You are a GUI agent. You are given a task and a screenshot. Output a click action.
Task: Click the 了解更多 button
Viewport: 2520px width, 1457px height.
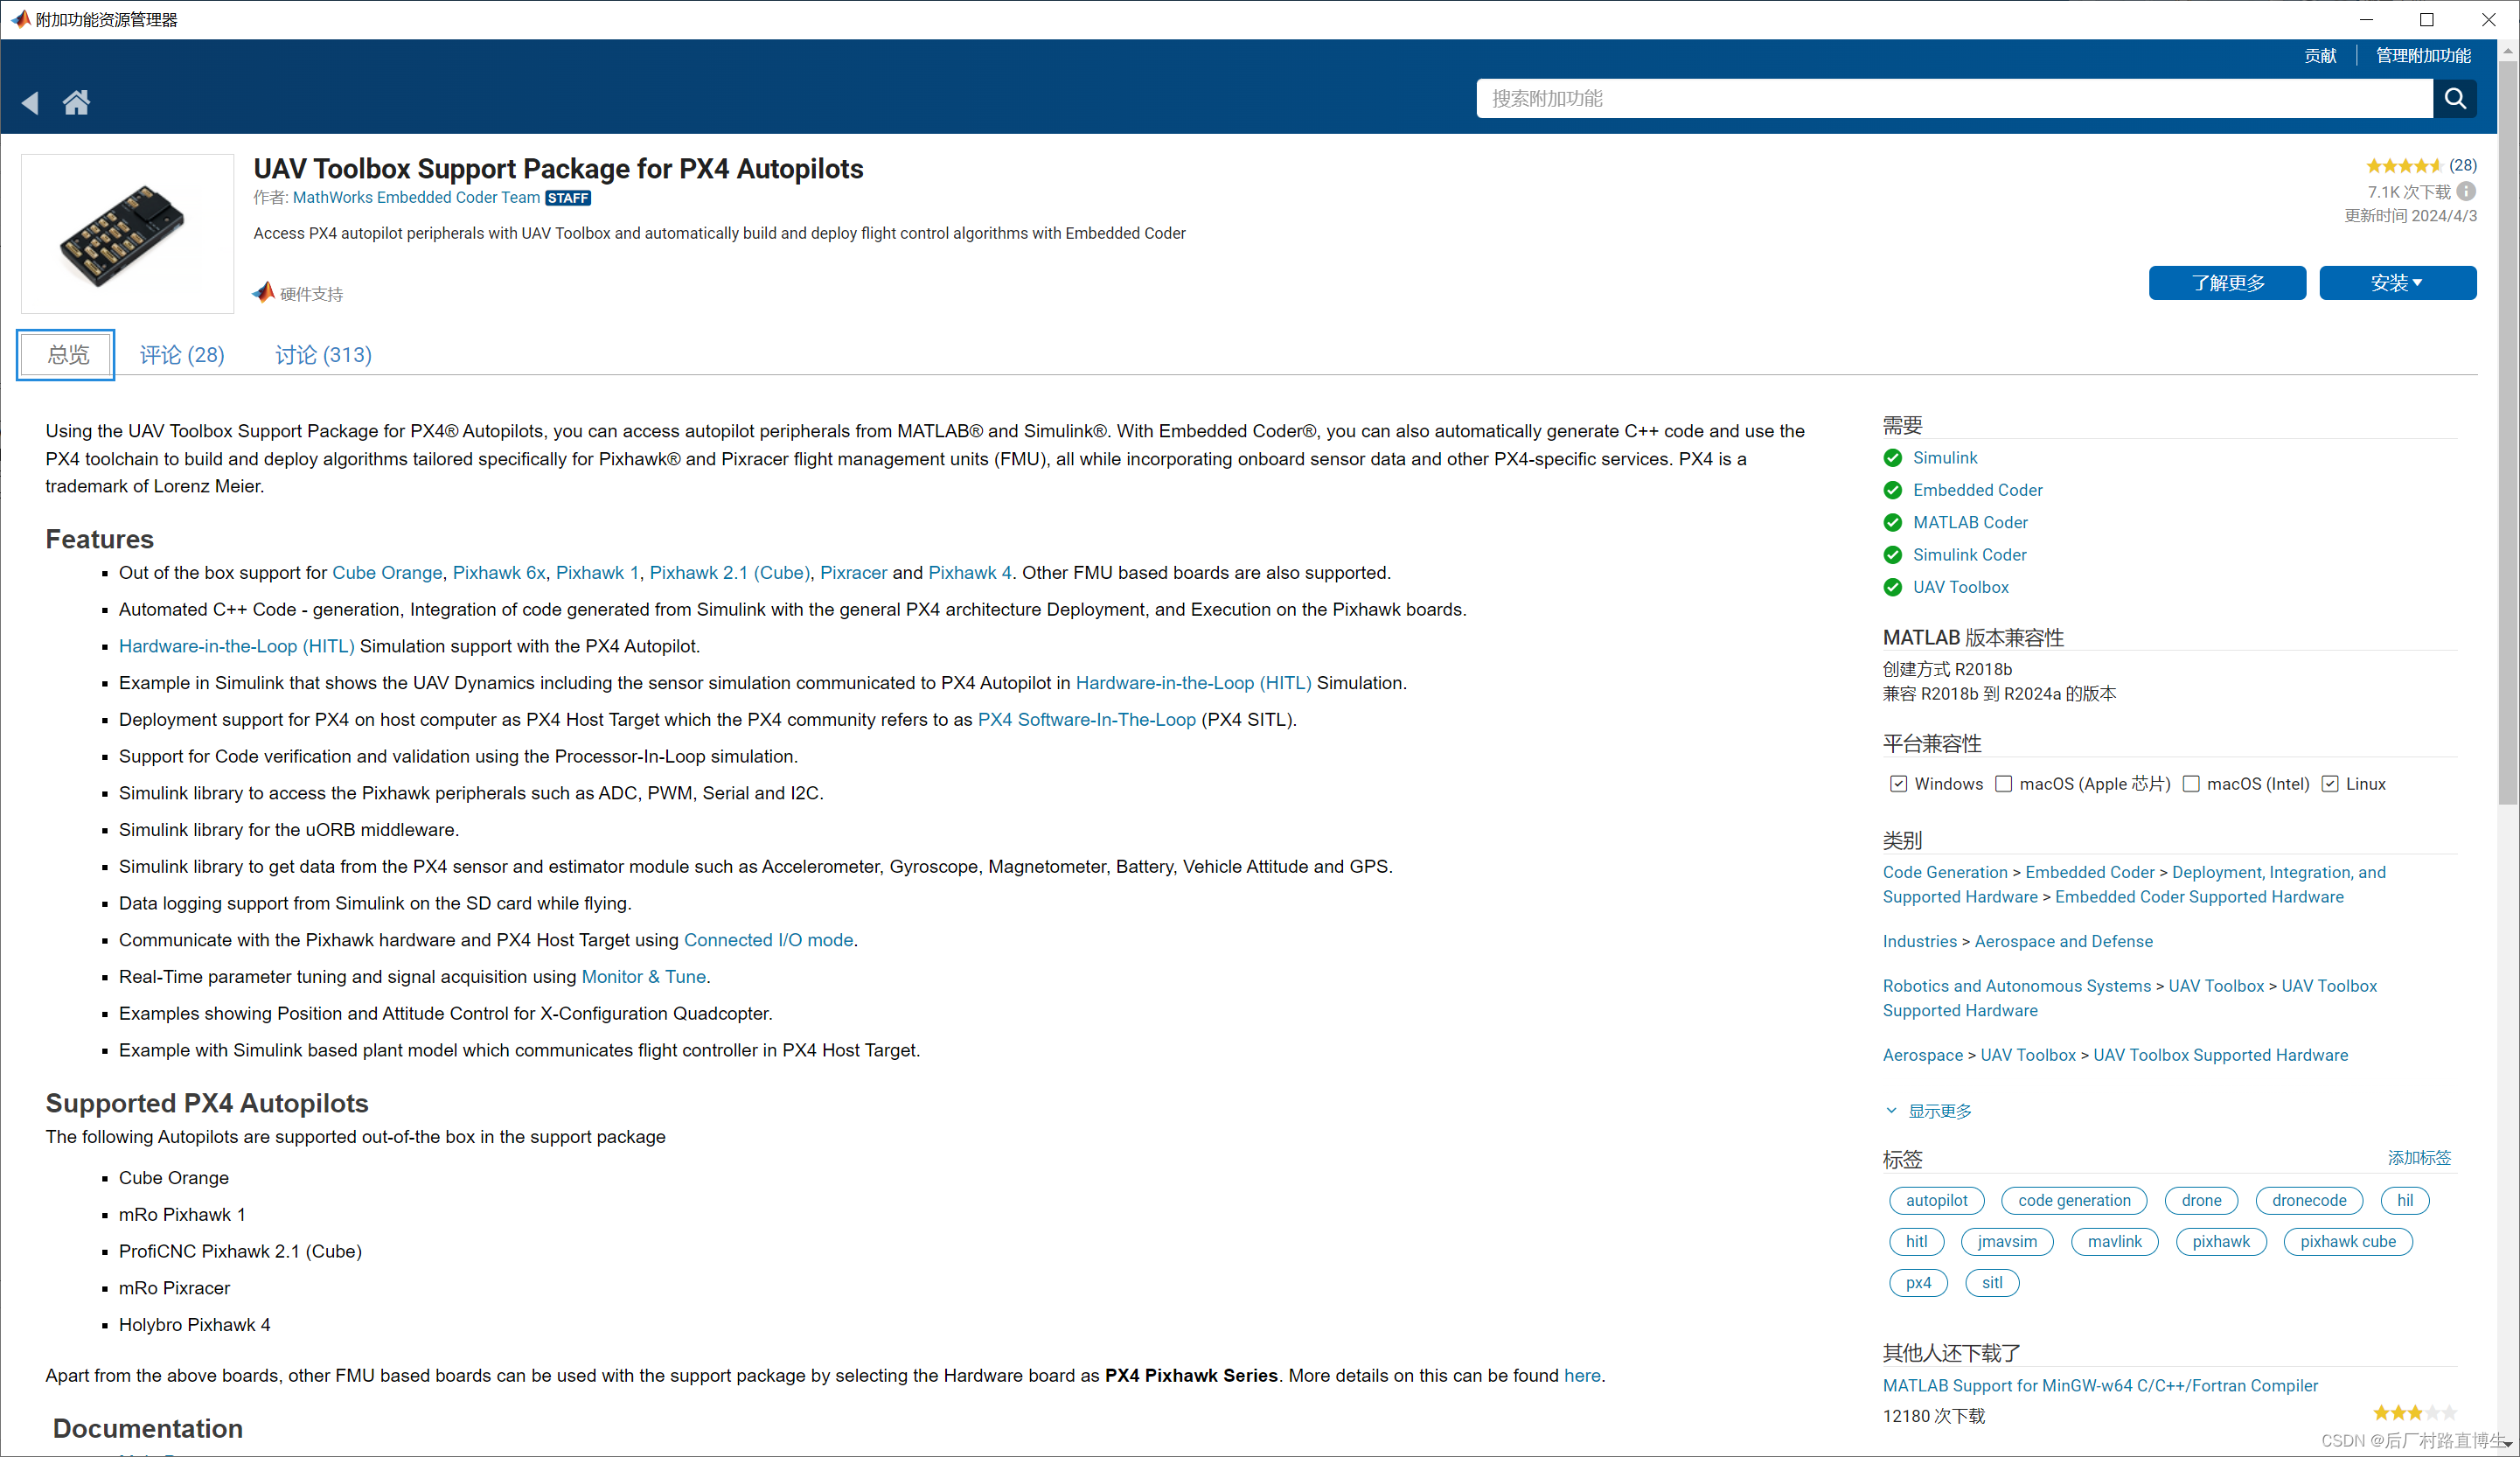coord(2226,283)
